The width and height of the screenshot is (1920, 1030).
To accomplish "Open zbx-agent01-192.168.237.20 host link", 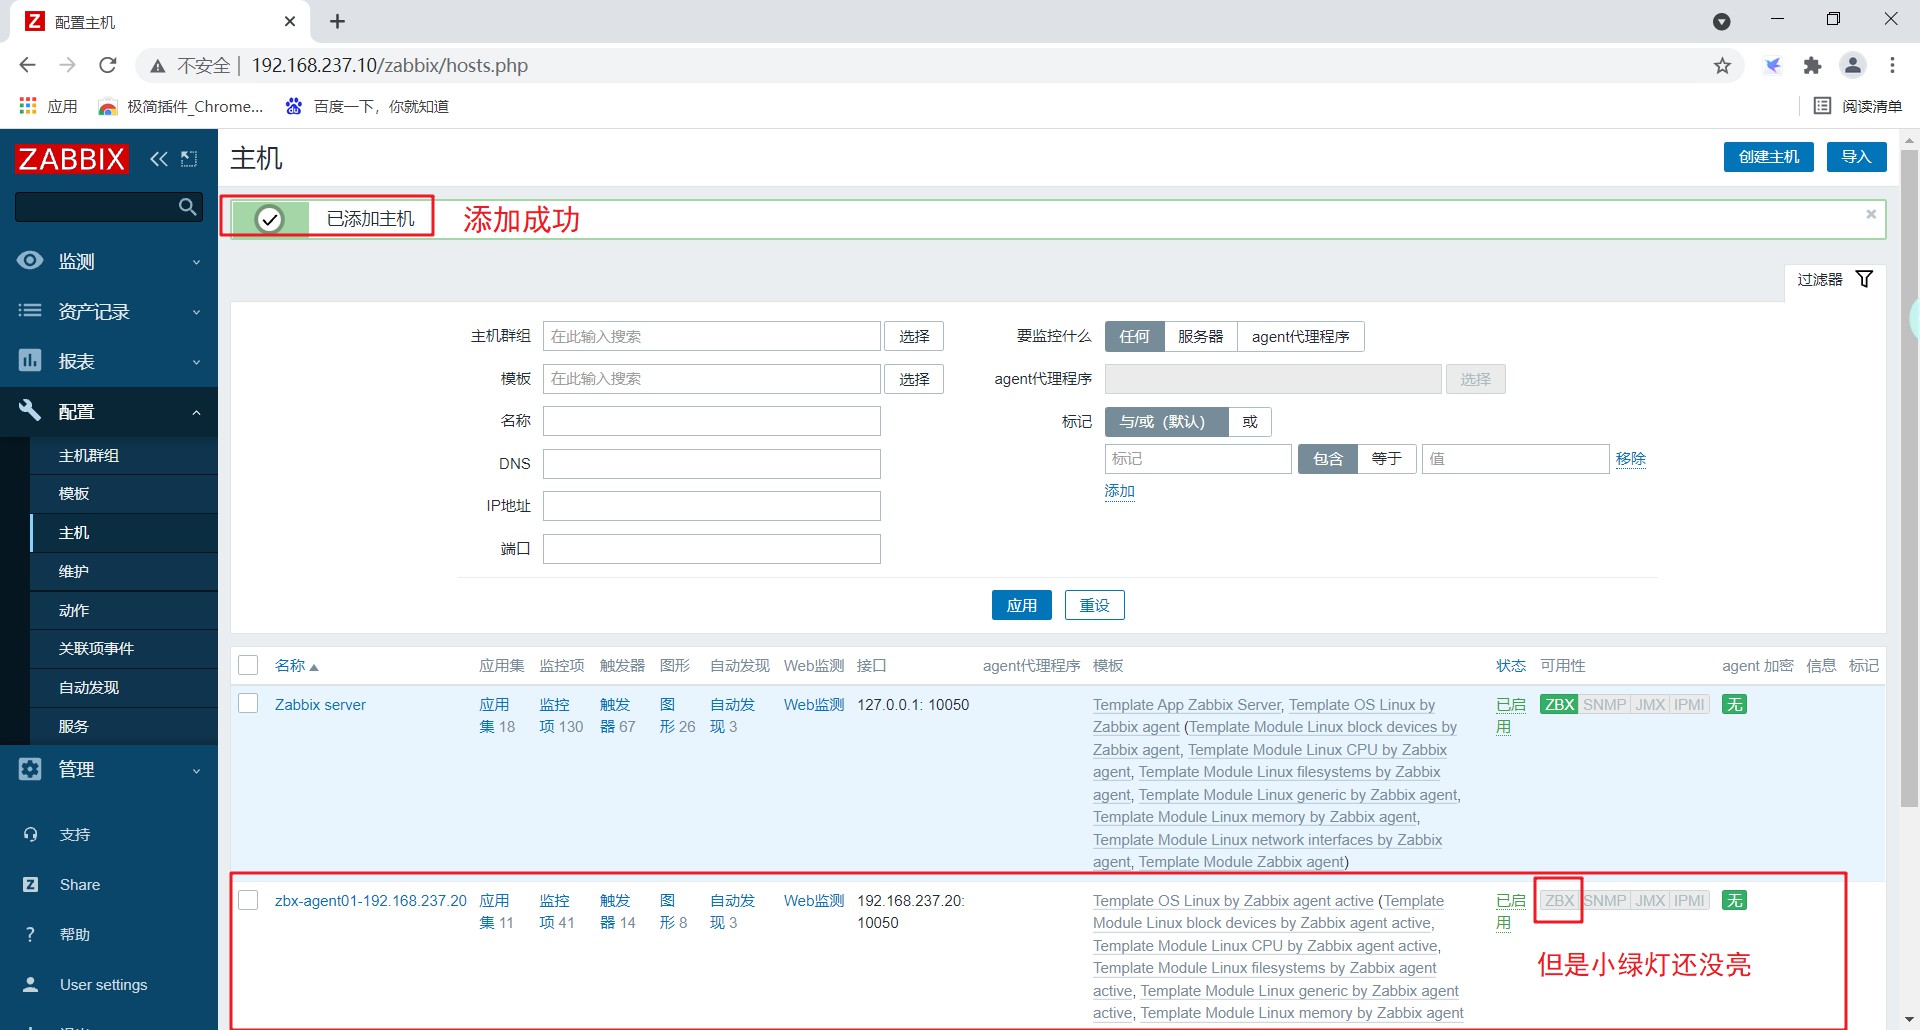I will pyautogui.click(x=371, y=900).
